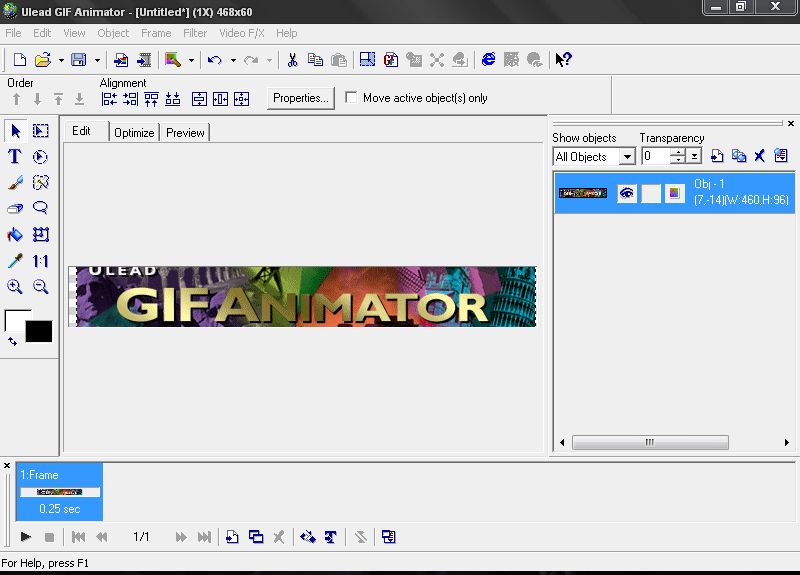Image resolution: width=800 pixels, height=575 pixels.
Task: Delete object via X icon in object panel
Action: coord(760,156)
